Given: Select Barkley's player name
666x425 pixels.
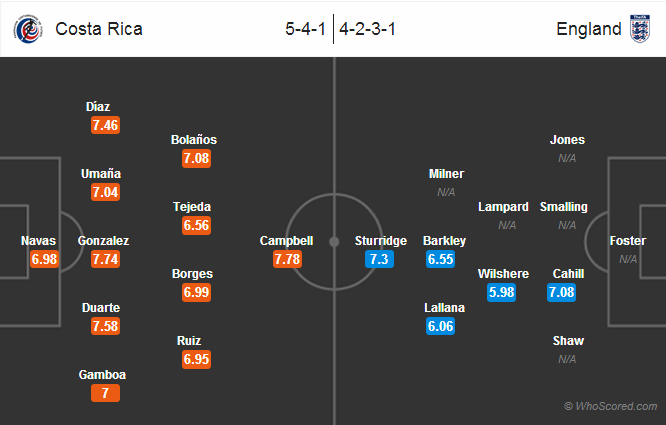Looking at the screenshot, I should pyautogui.click(x=444, y=241).
